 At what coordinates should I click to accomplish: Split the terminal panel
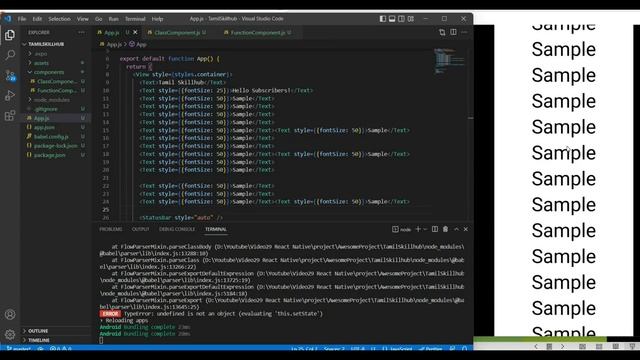[435, 229]
